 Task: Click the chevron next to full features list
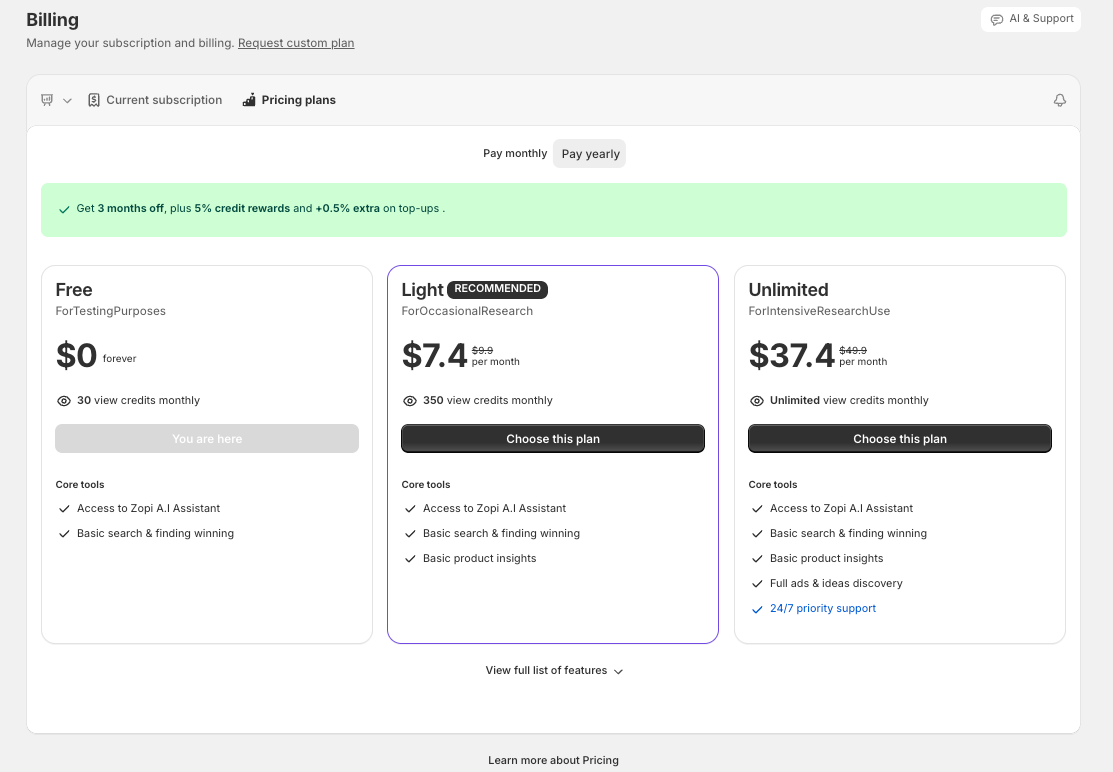pyautogui.click(x=618, y=671)
